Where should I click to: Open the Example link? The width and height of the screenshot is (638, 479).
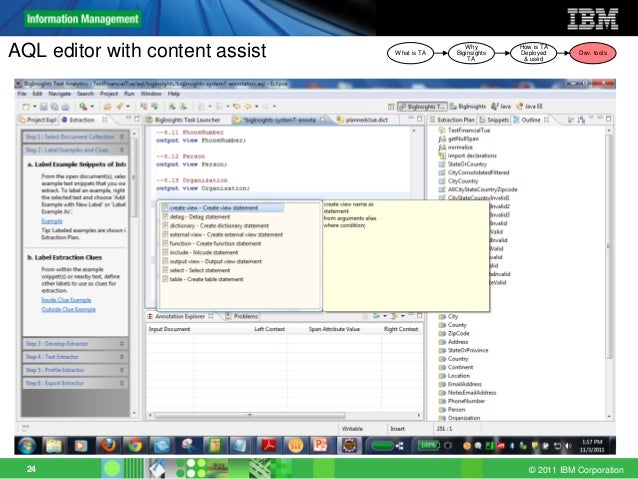pyautogui.click(x=52, y=221)
